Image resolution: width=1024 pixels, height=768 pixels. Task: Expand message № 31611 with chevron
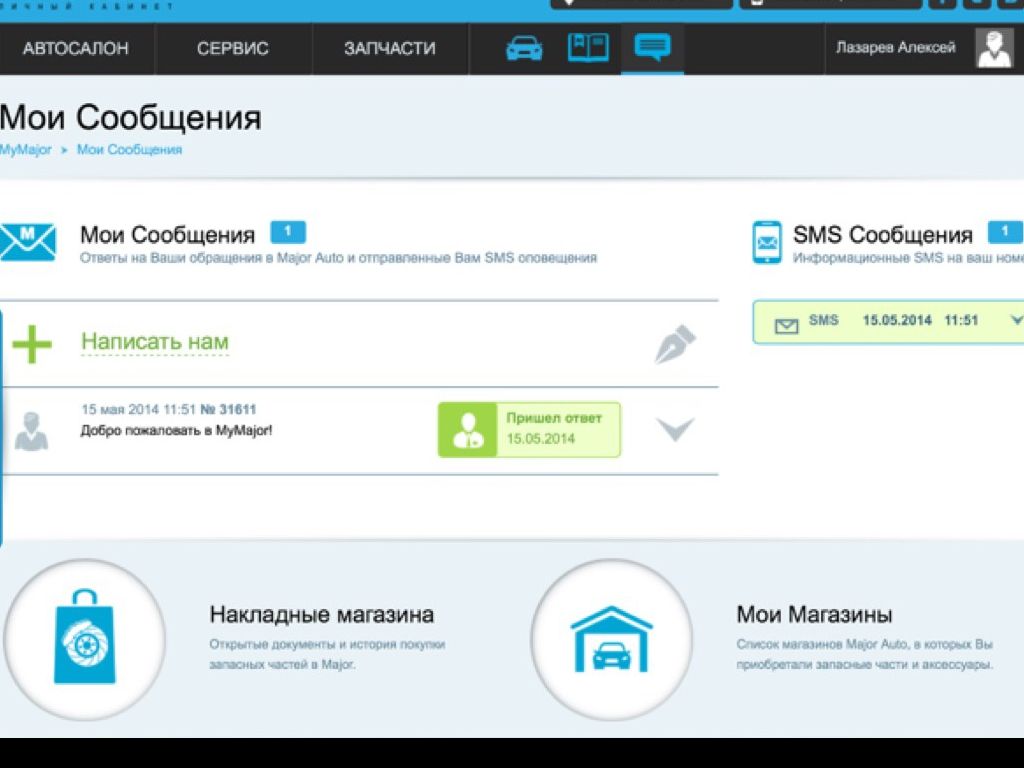point(675,430)
